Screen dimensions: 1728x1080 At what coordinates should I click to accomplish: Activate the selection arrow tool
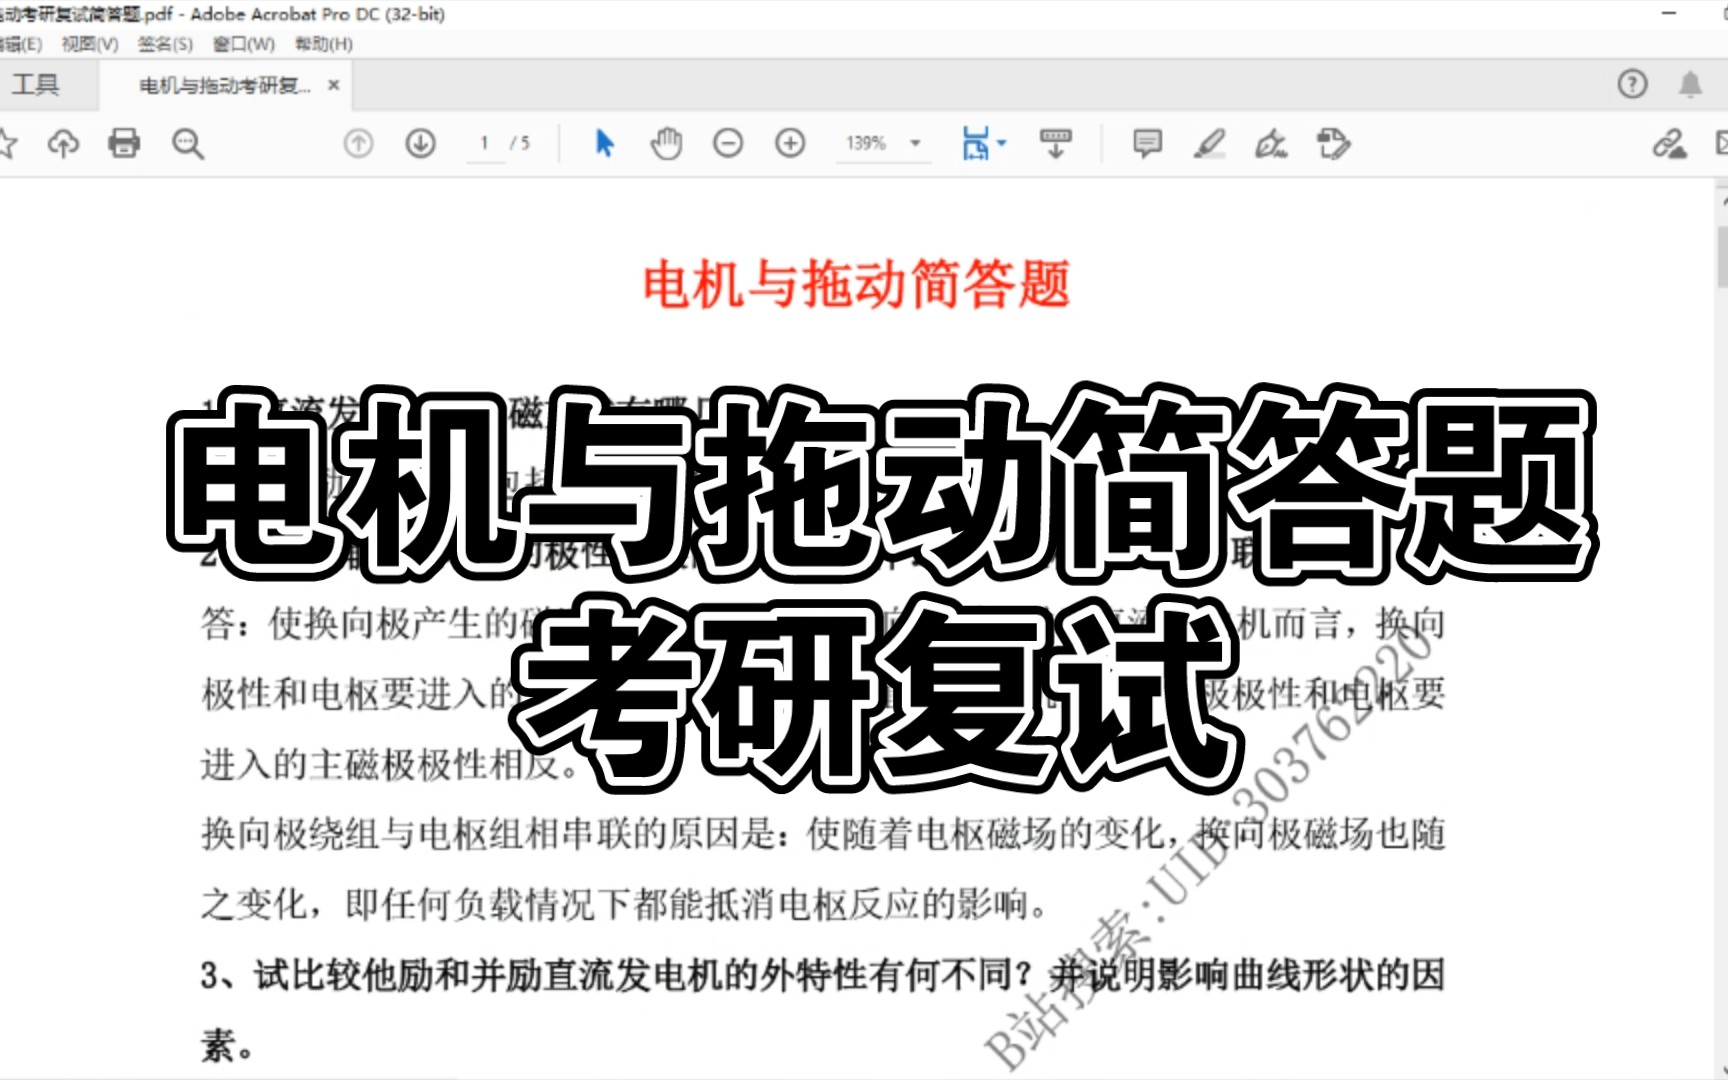[604, 144]
